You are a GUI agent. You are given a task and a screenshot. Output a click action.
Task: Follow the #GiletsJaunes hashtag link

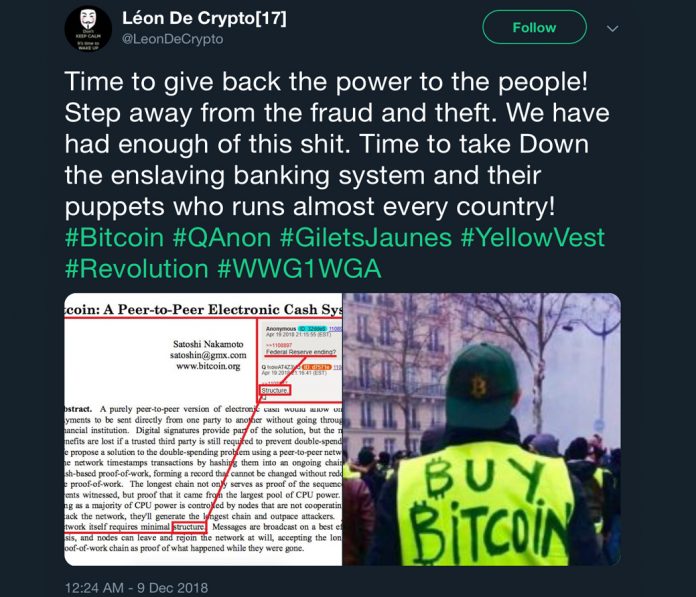pos(366,237)
